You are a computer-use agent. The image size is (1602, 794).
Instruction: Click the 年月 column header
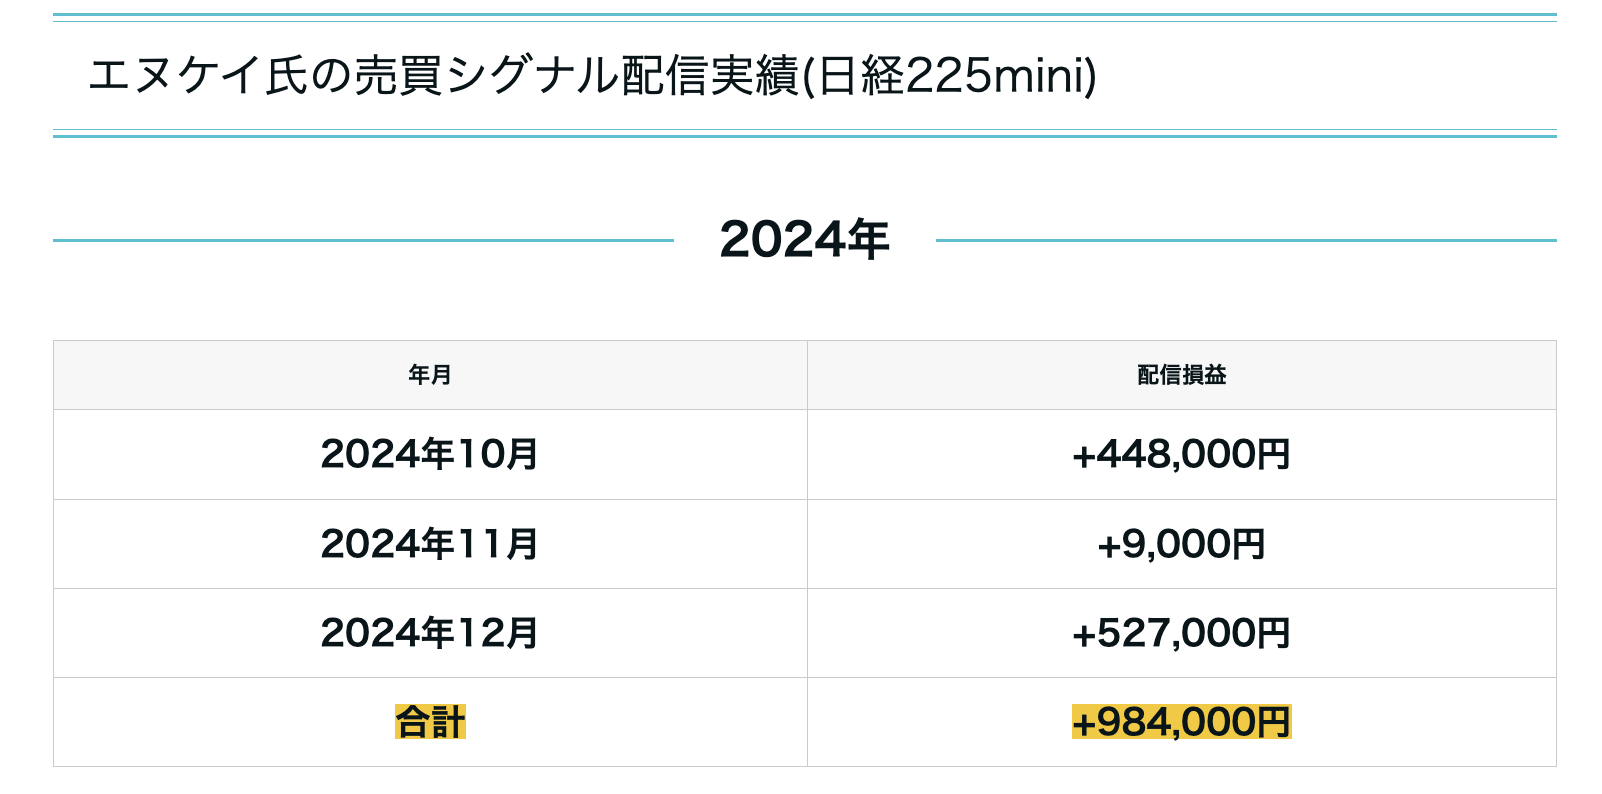[430, 375]
